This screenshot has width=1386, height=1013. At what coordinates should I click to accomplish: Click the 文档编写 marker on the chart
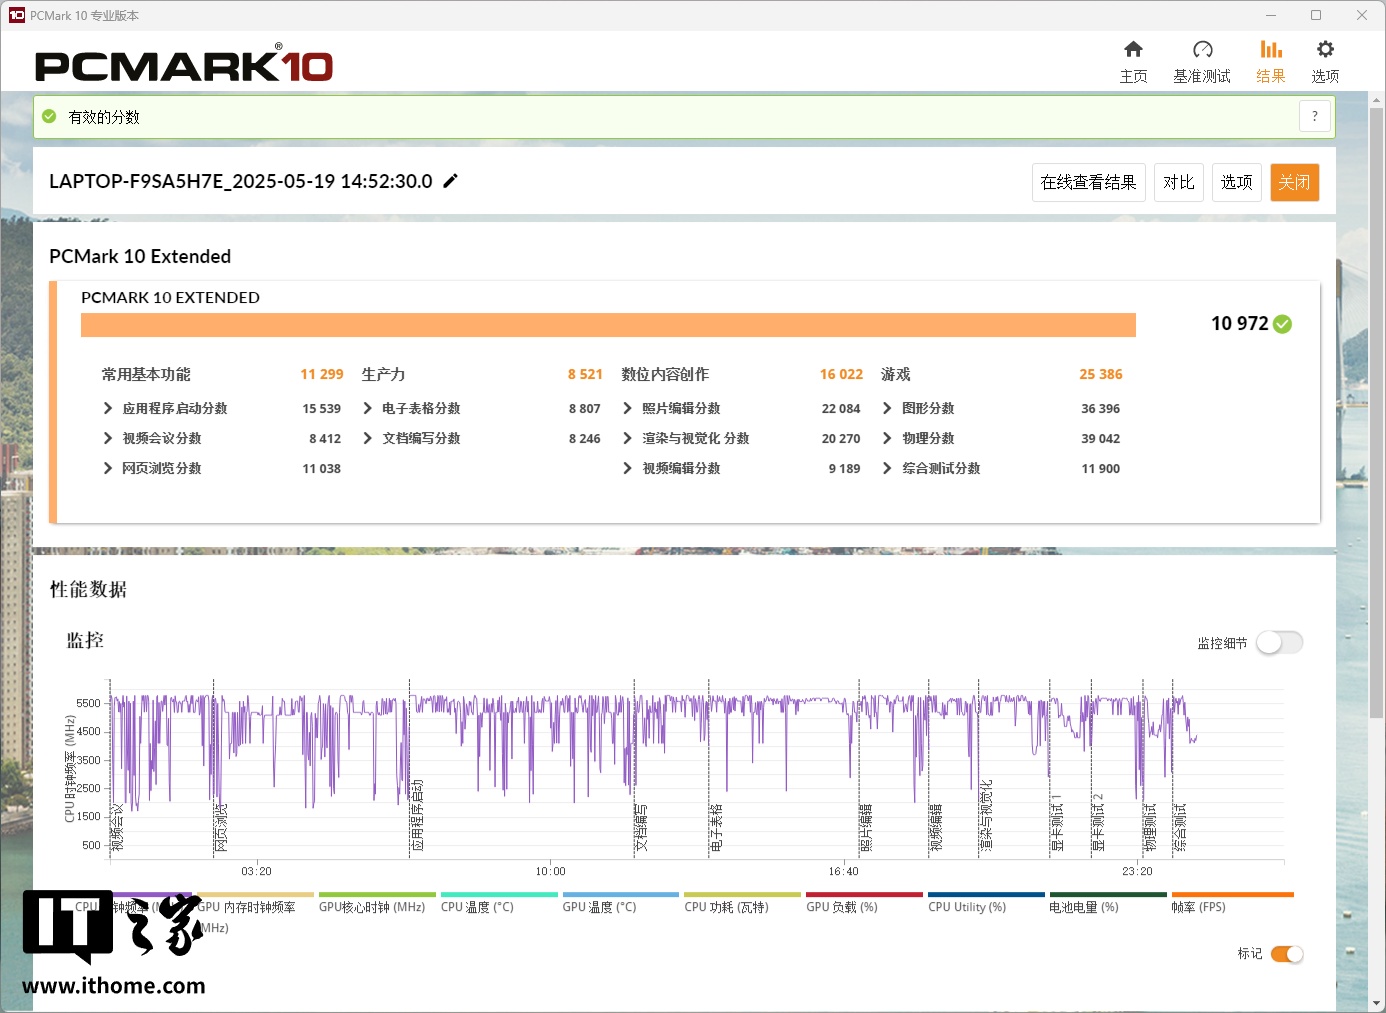[641, 827]
